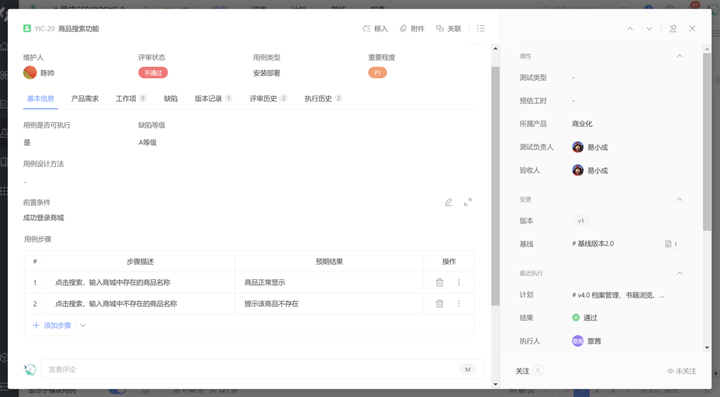The height and width of the screenshot is (397, 720).
Task: Click the 附件 button
Action: pyautogui.click(x=412, y=28)
